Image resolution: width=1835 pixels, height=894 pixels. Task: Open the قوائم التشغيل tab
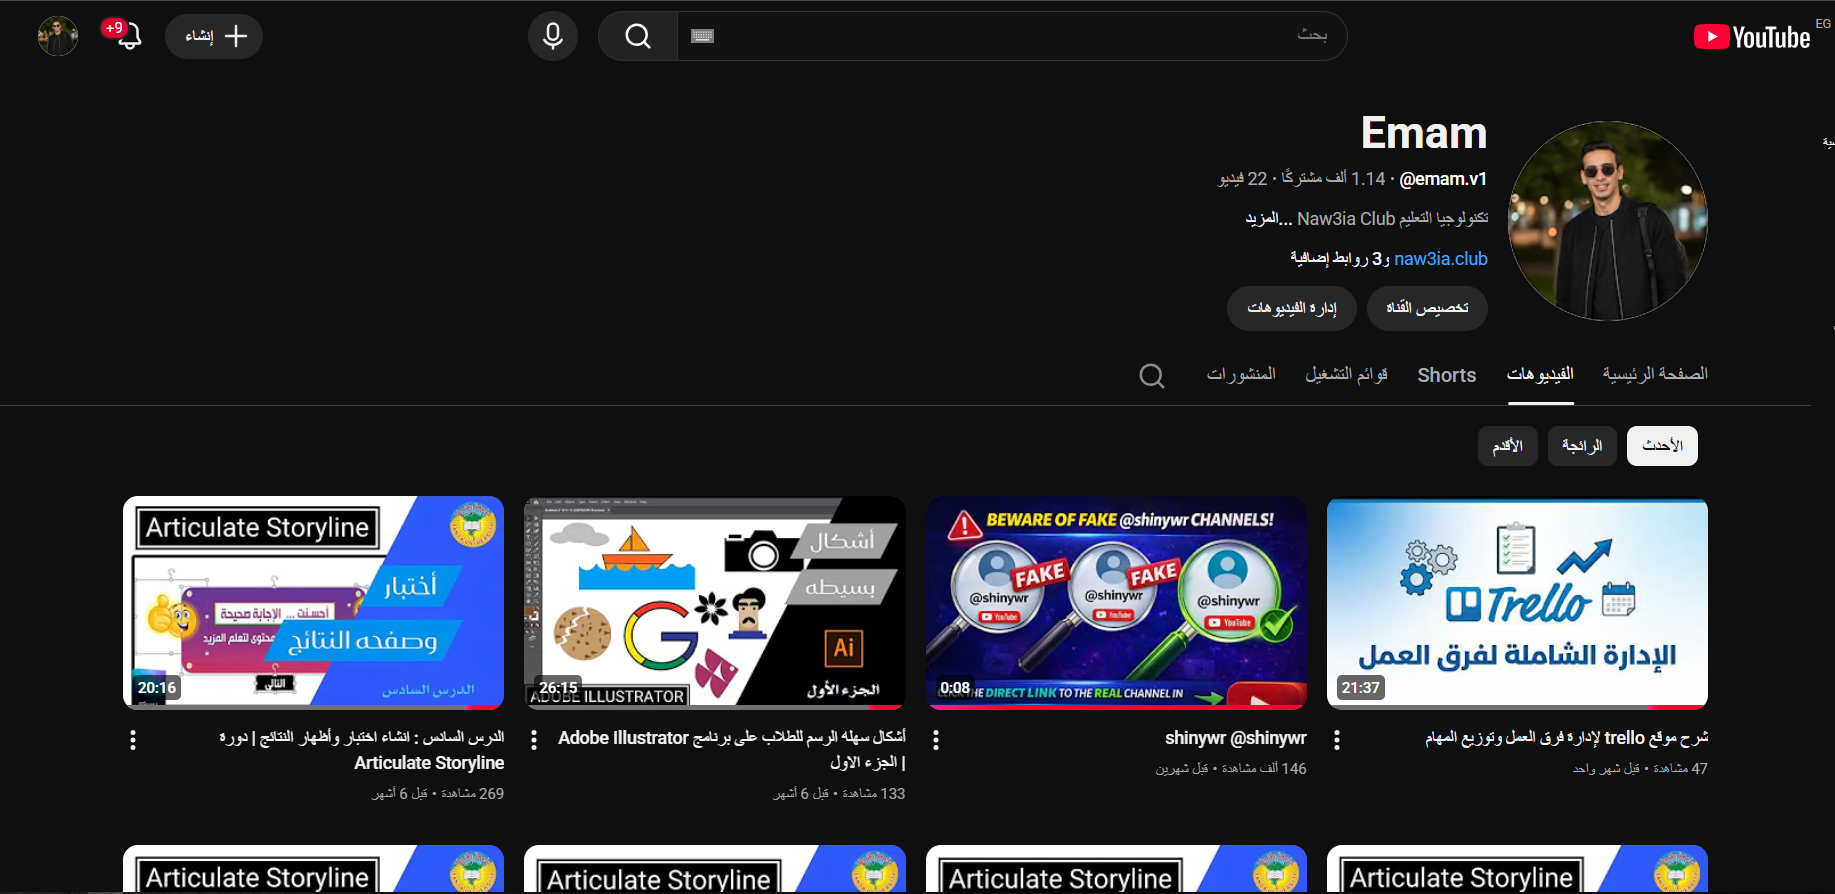click(x=1346, y=374)
